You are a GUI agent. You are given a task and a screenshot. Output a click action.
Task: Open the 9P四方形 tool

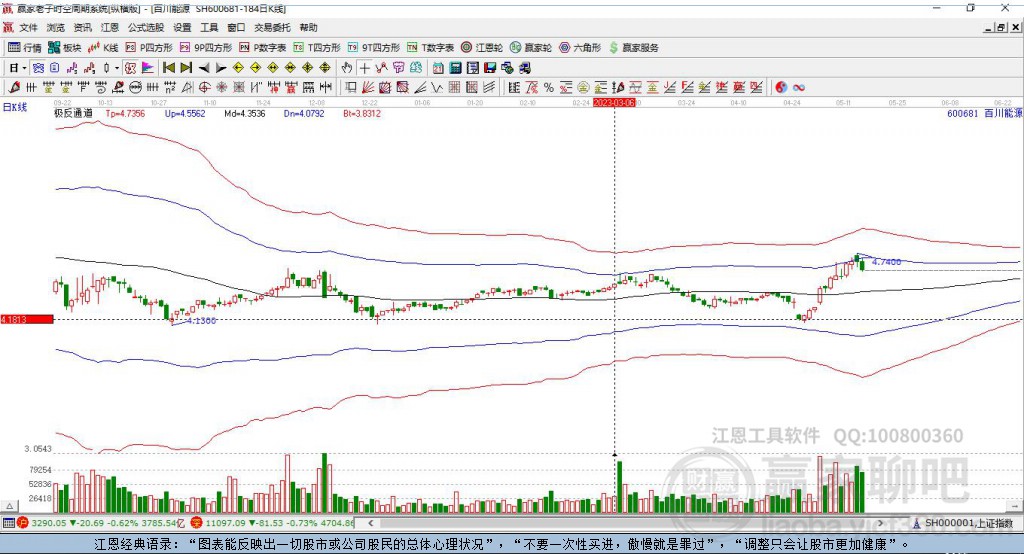pyautogui.click(x=206, y=48)
